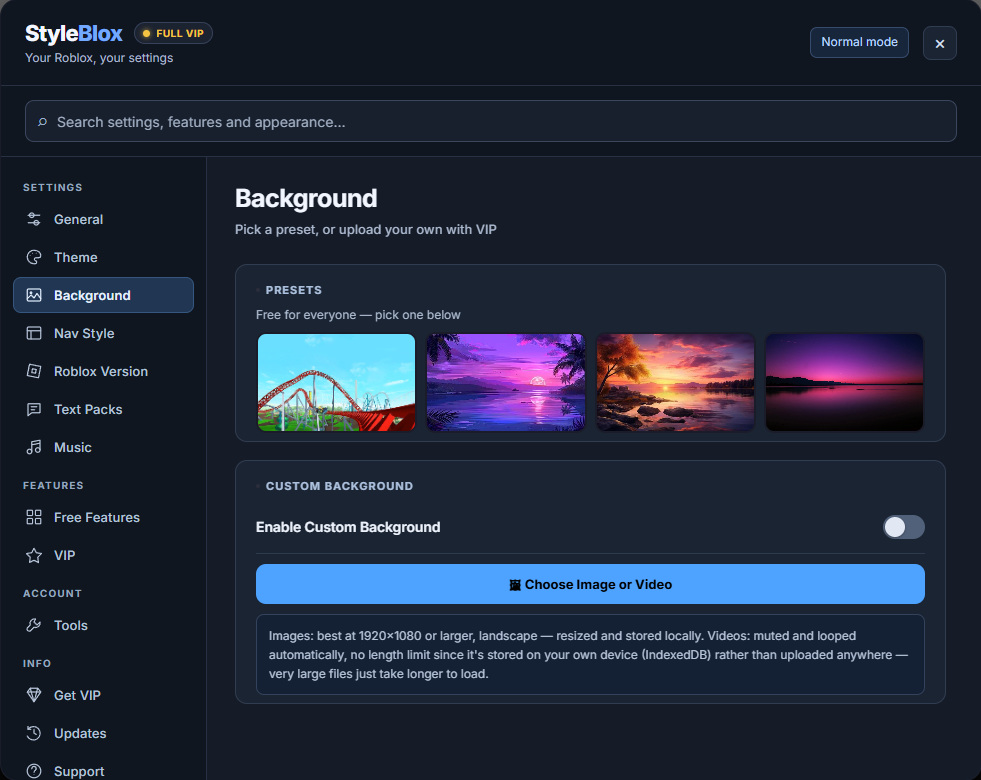Screen dimensions: 981x780
Task: Click the image size help text
Action: (590, 654)
